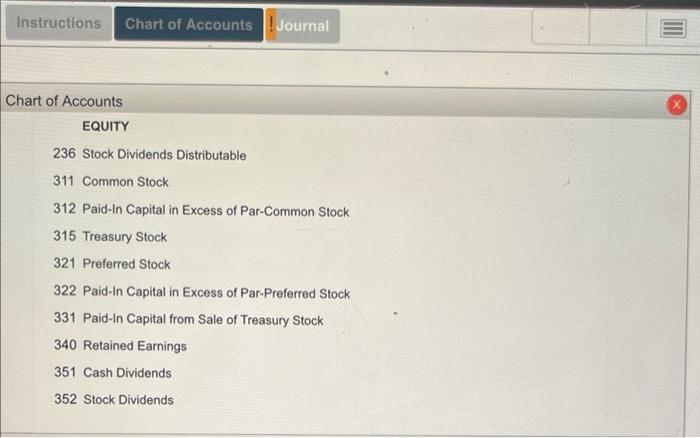Click account 340 Retained Earnings

click(x=120, y=346)
